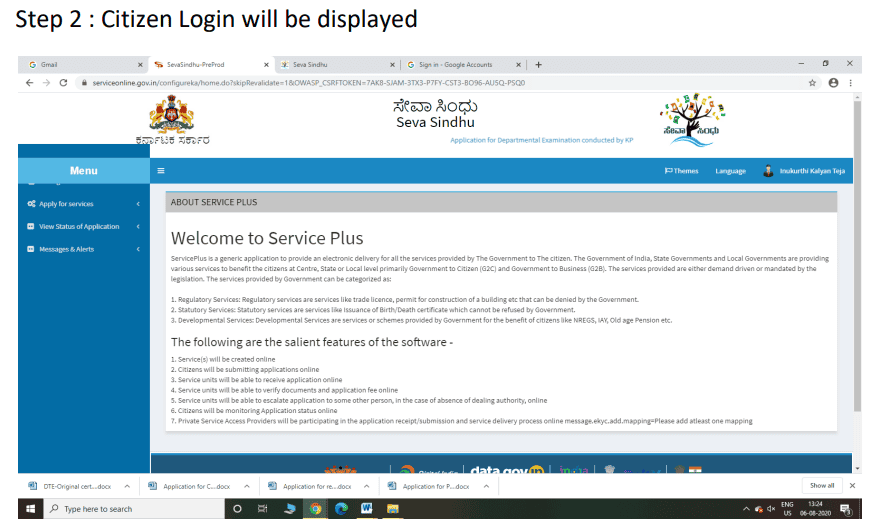This screenshot has height=523, width=883.
Task: Click the Menu header in sidebar
Action: click(84, 171)
